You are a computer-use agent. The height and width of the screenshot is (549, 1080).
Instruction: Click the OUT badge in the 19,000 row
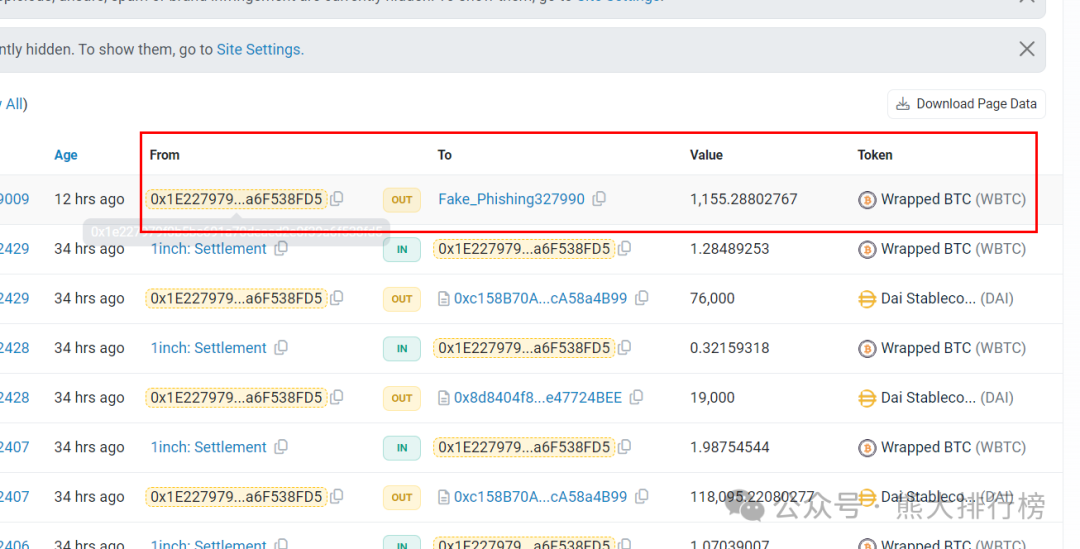[402, 398]
